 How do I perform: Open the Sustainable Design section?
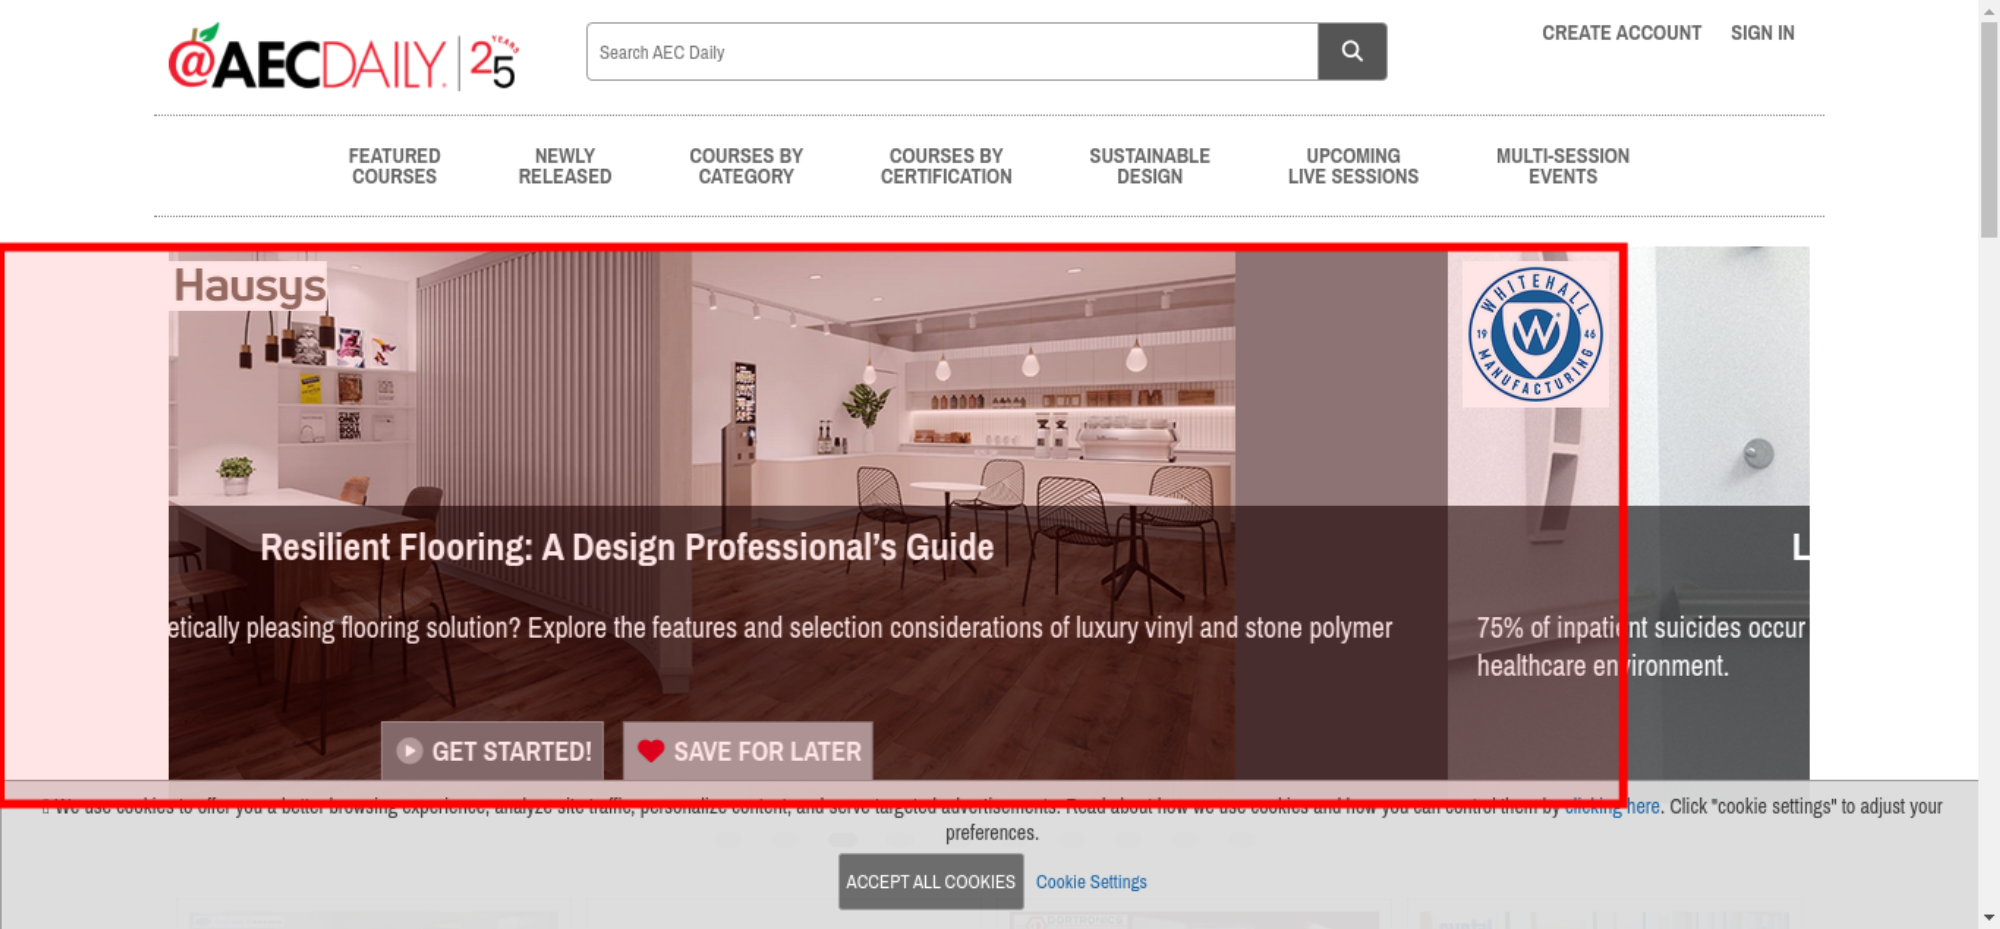(1149, 166)
